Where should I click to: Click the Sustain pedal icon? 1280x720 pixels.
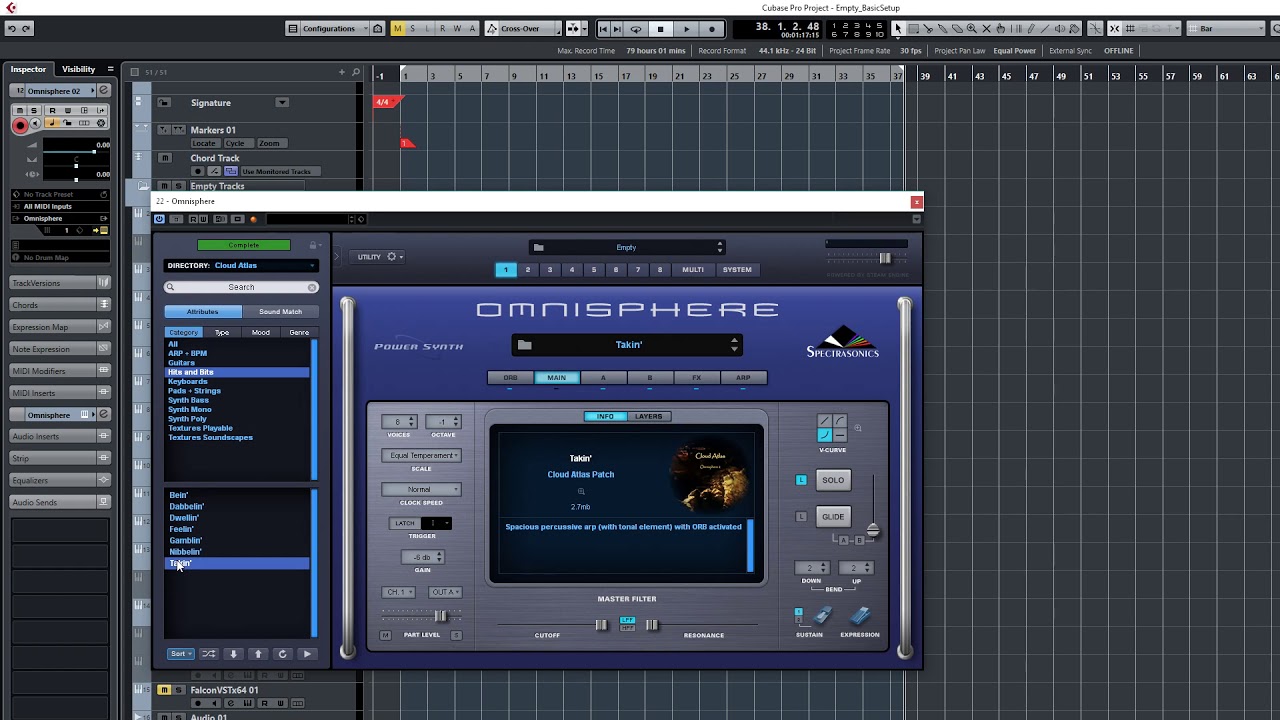coord(822,616)
